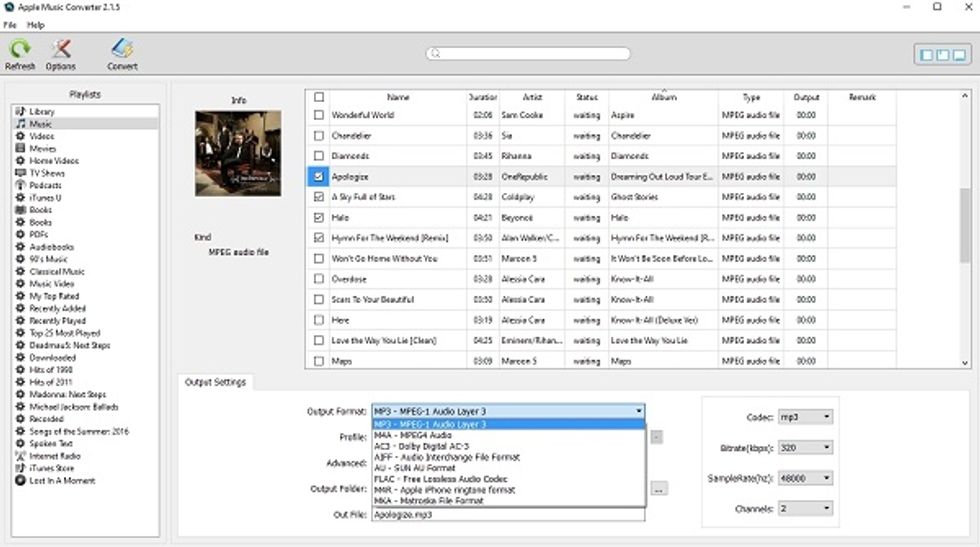
Task: Open the Podcasts playlist icon
Action: point(21,185)
